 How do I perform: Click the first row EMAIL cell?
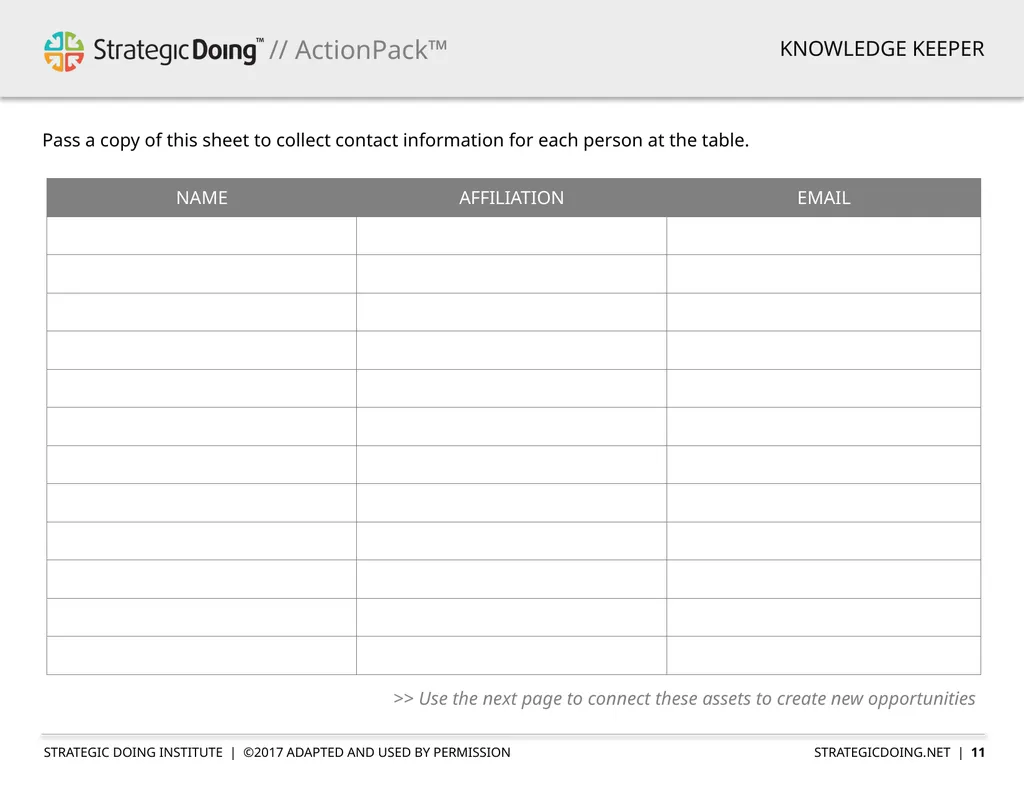coord(824,236)
